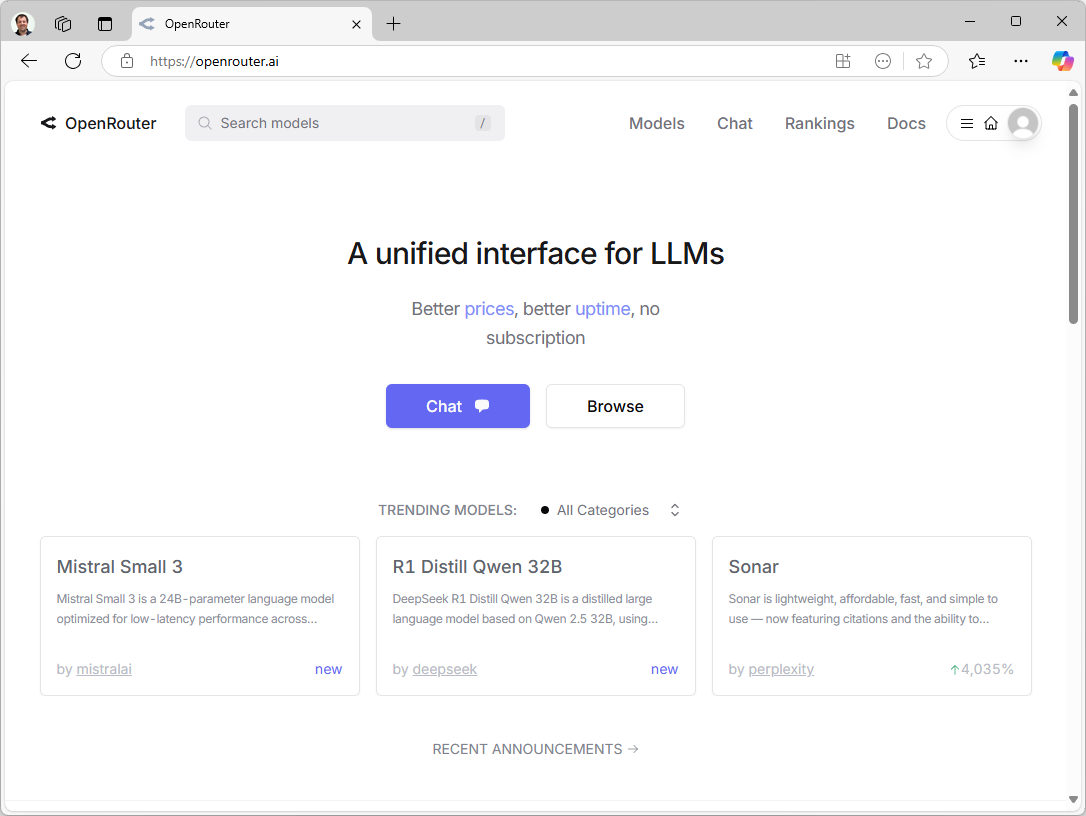View site information lock icon
This screenshot has width=1086, height=816.
[x=127, y=61]
